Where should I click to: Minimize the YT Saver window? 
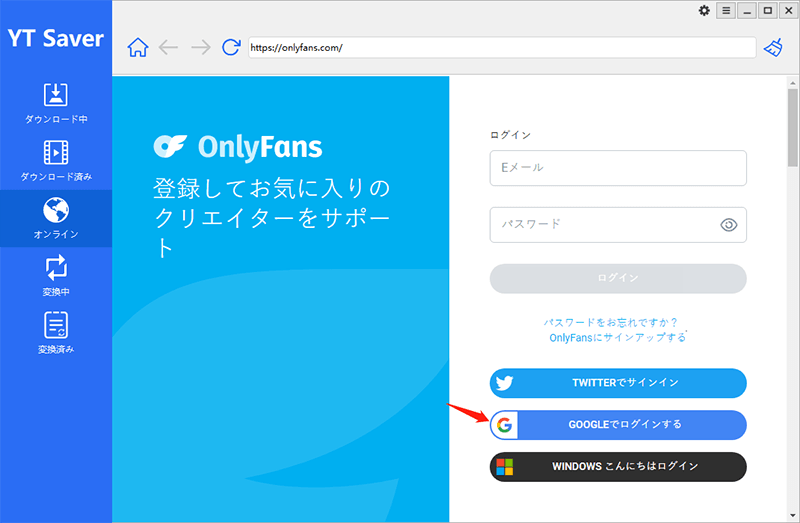point(747,10)
